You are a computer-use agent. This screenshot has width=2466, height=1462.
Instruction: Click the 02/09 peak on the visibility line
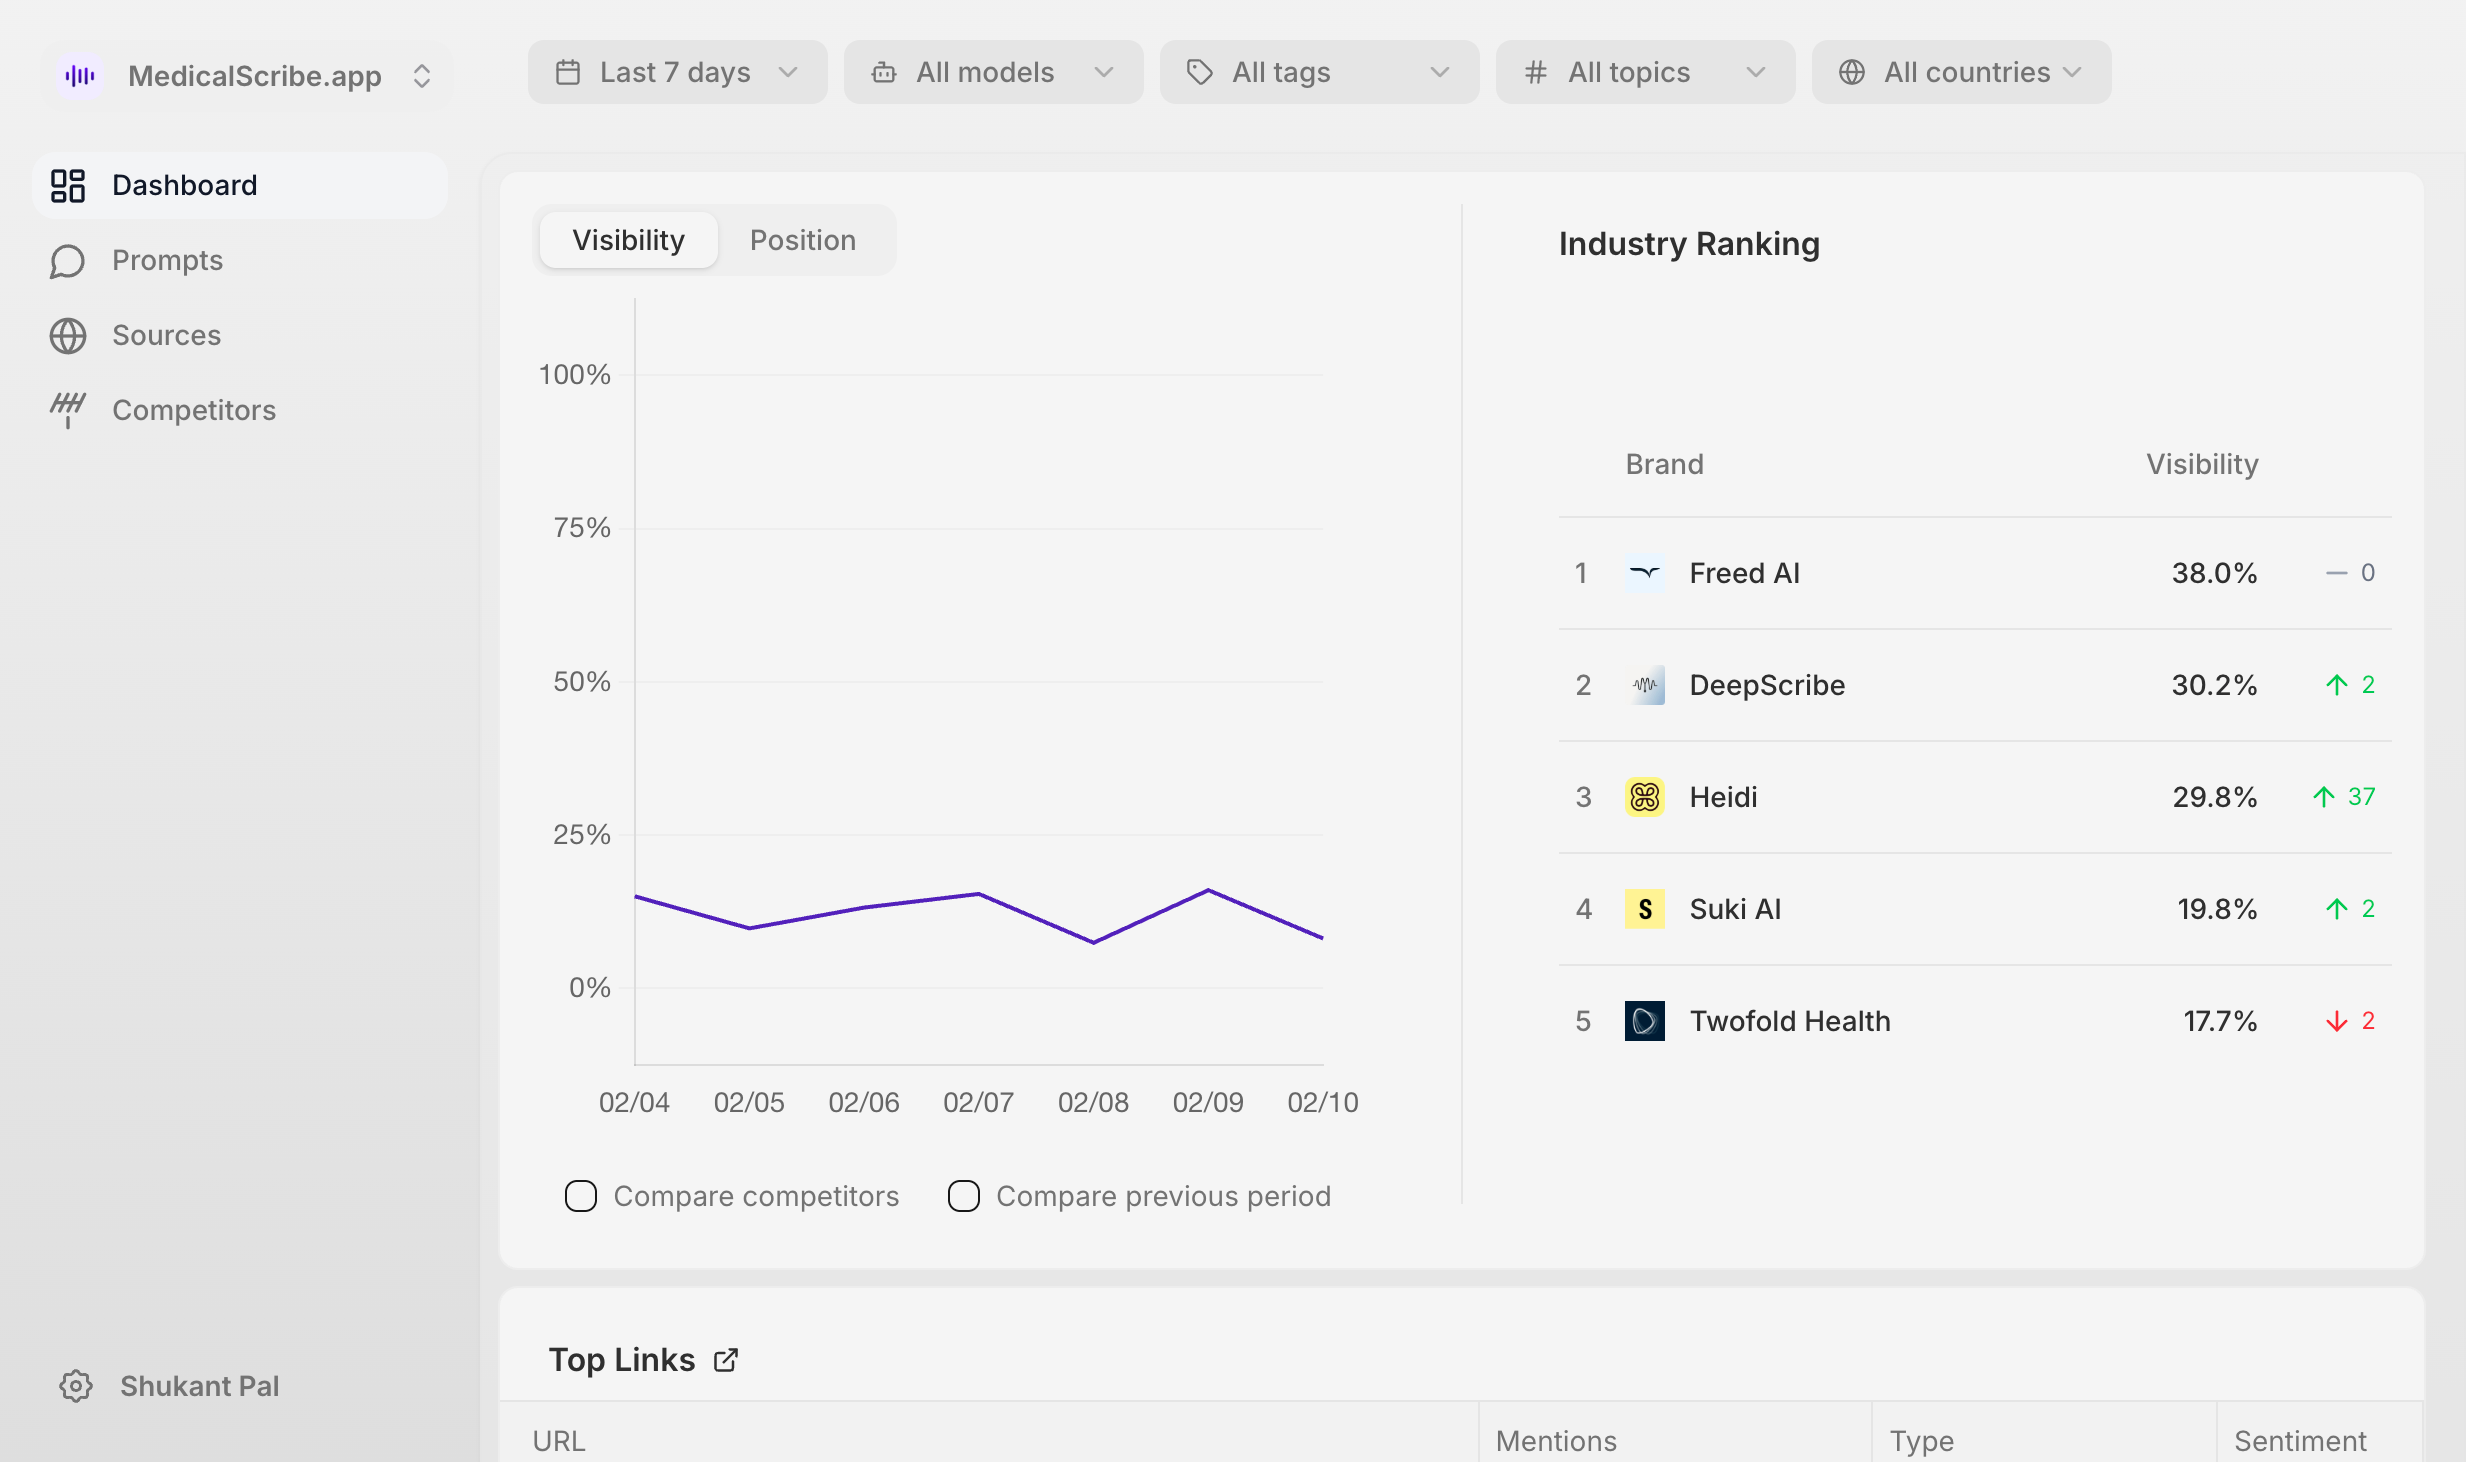click(x=1208, y=890)
